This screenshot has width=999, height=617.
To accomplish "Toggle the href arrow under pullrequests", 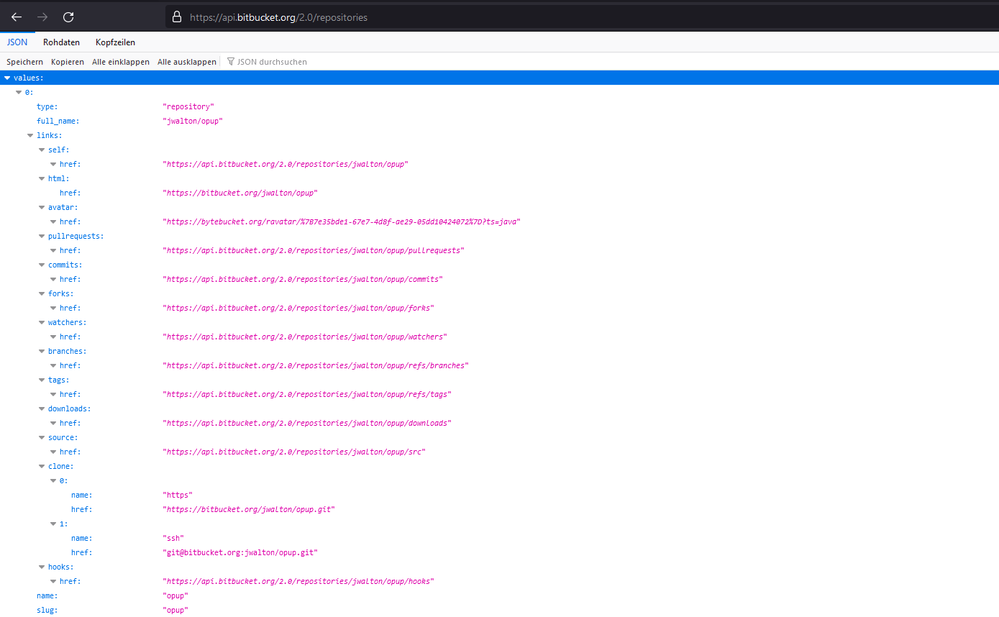I will click(53, 250).
